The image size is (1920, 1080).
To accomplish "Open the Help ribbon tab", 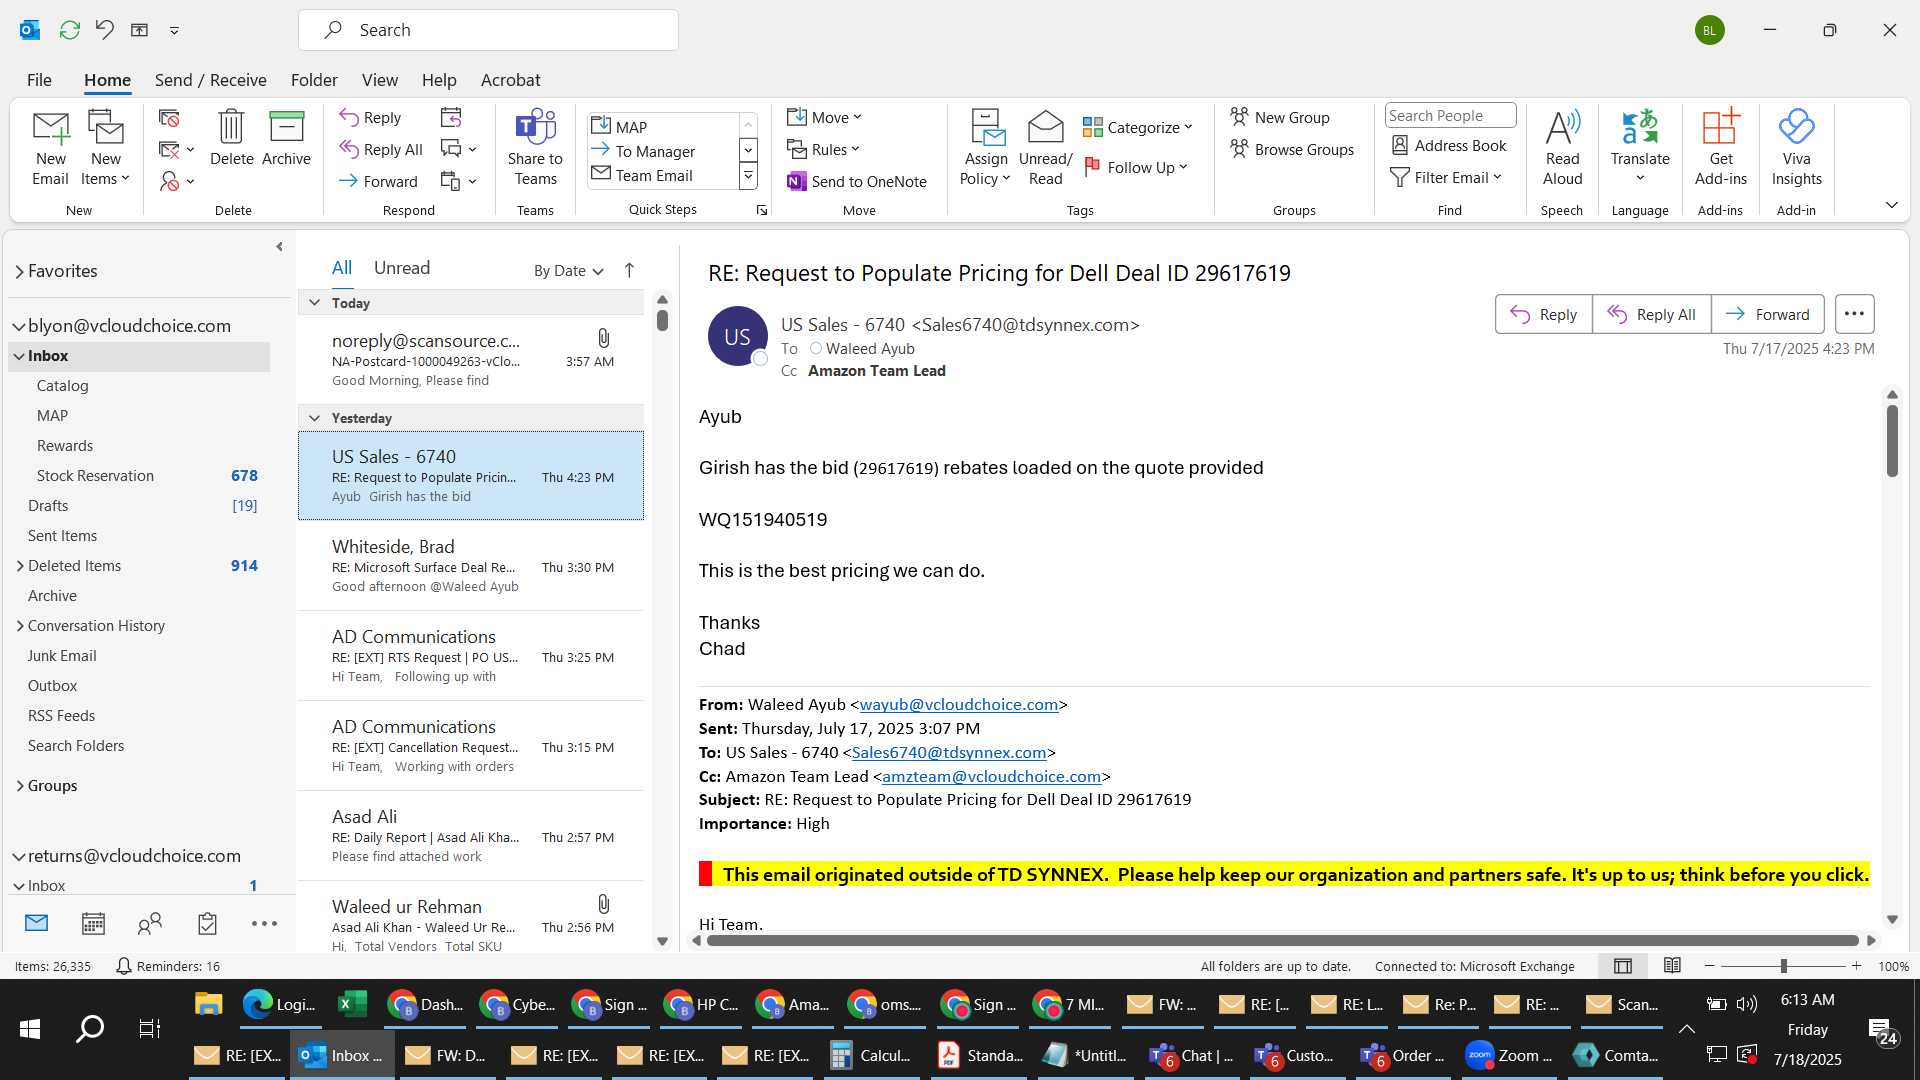I will 438,80.
